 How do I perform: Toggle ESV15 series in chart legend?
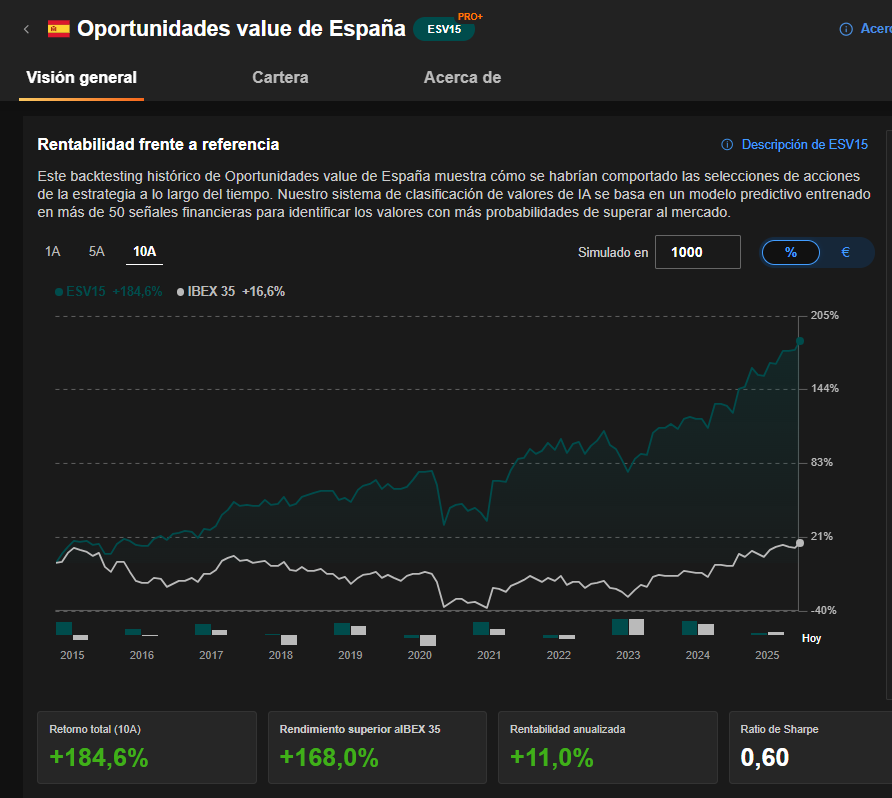pyautogui.click(x=109, y=291)
